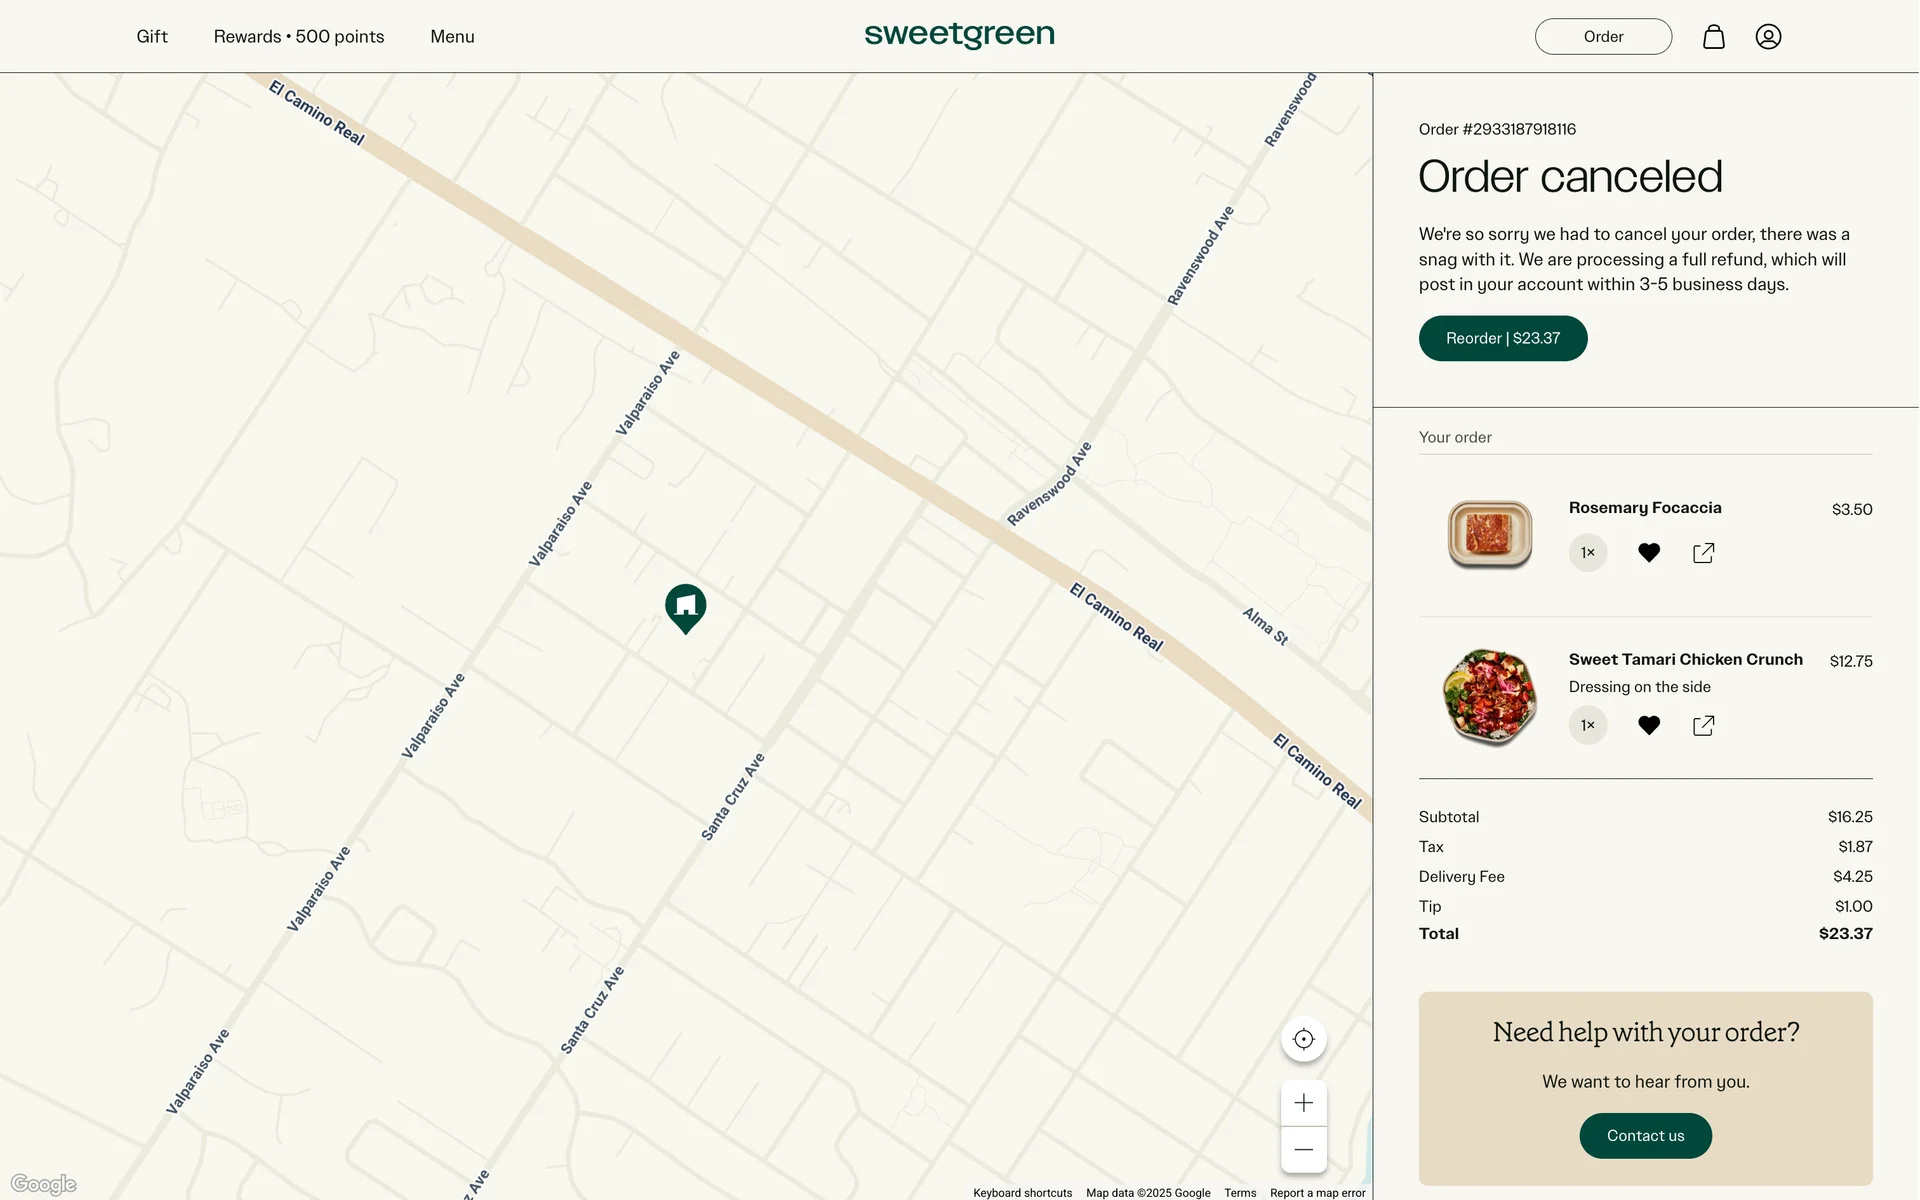Share the Rosemary Focaccia item
This screenshot has height=1200, width=1920.
[1703, 553]
